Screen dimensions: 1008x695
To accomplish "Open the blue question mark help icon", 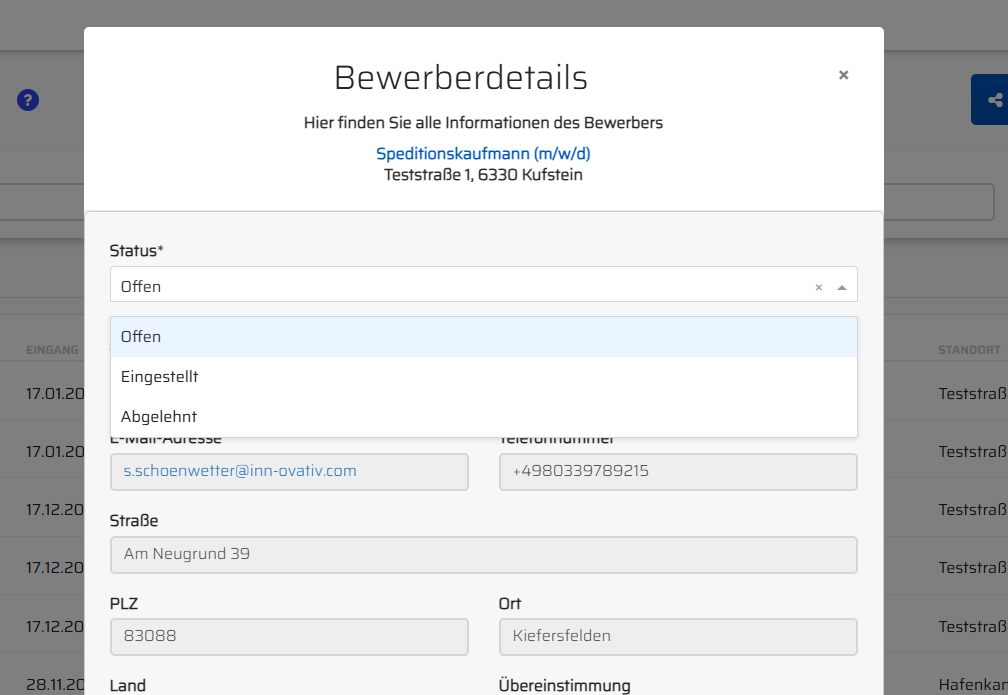I will coord(28,100).
